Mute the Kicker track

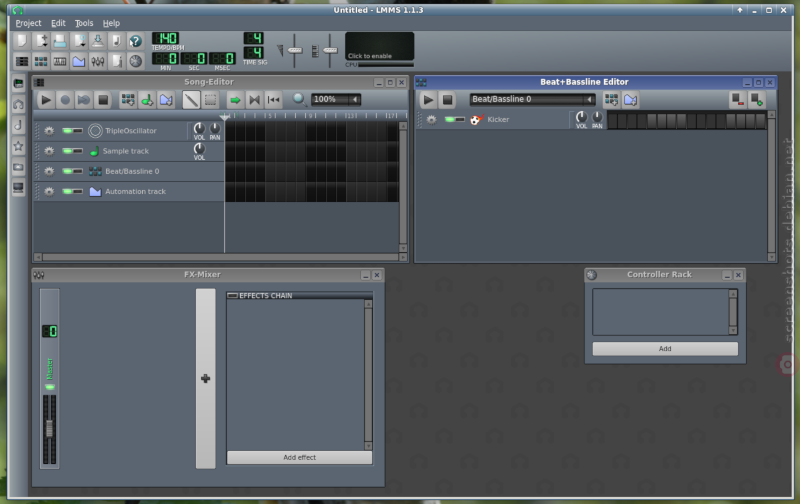point(450,119)
